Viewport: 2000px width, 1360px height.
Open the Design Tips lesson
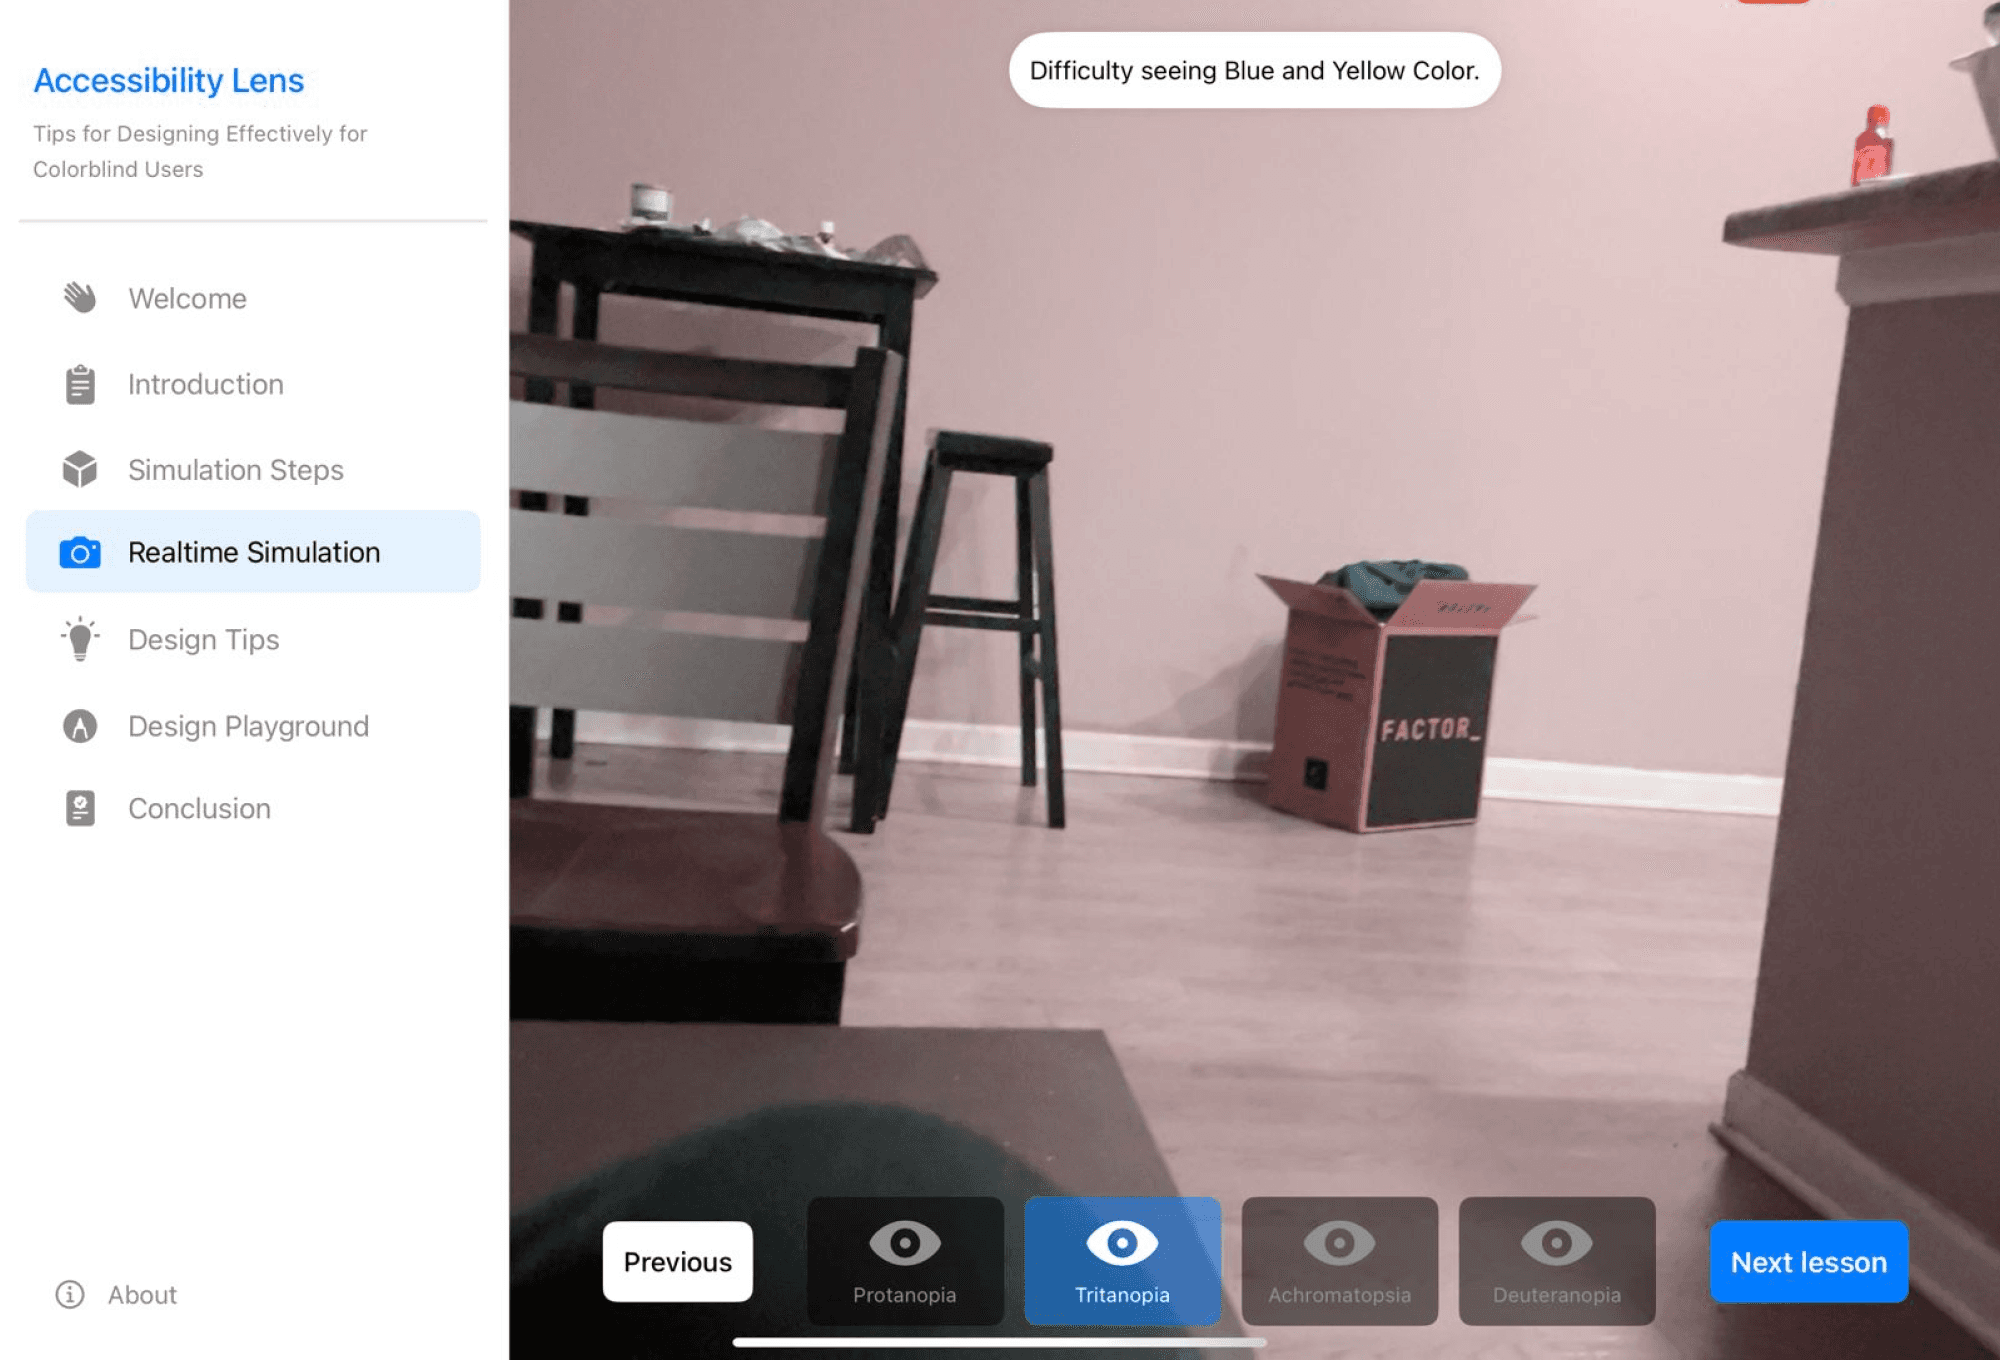coord(204,640)
